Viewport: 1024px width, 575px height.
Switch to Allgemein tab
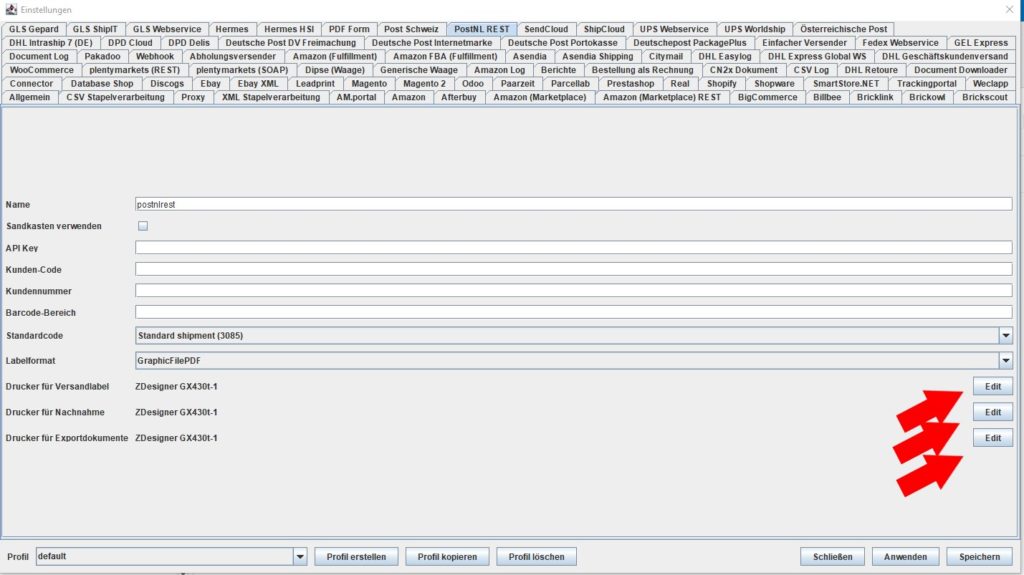(29, 97)
